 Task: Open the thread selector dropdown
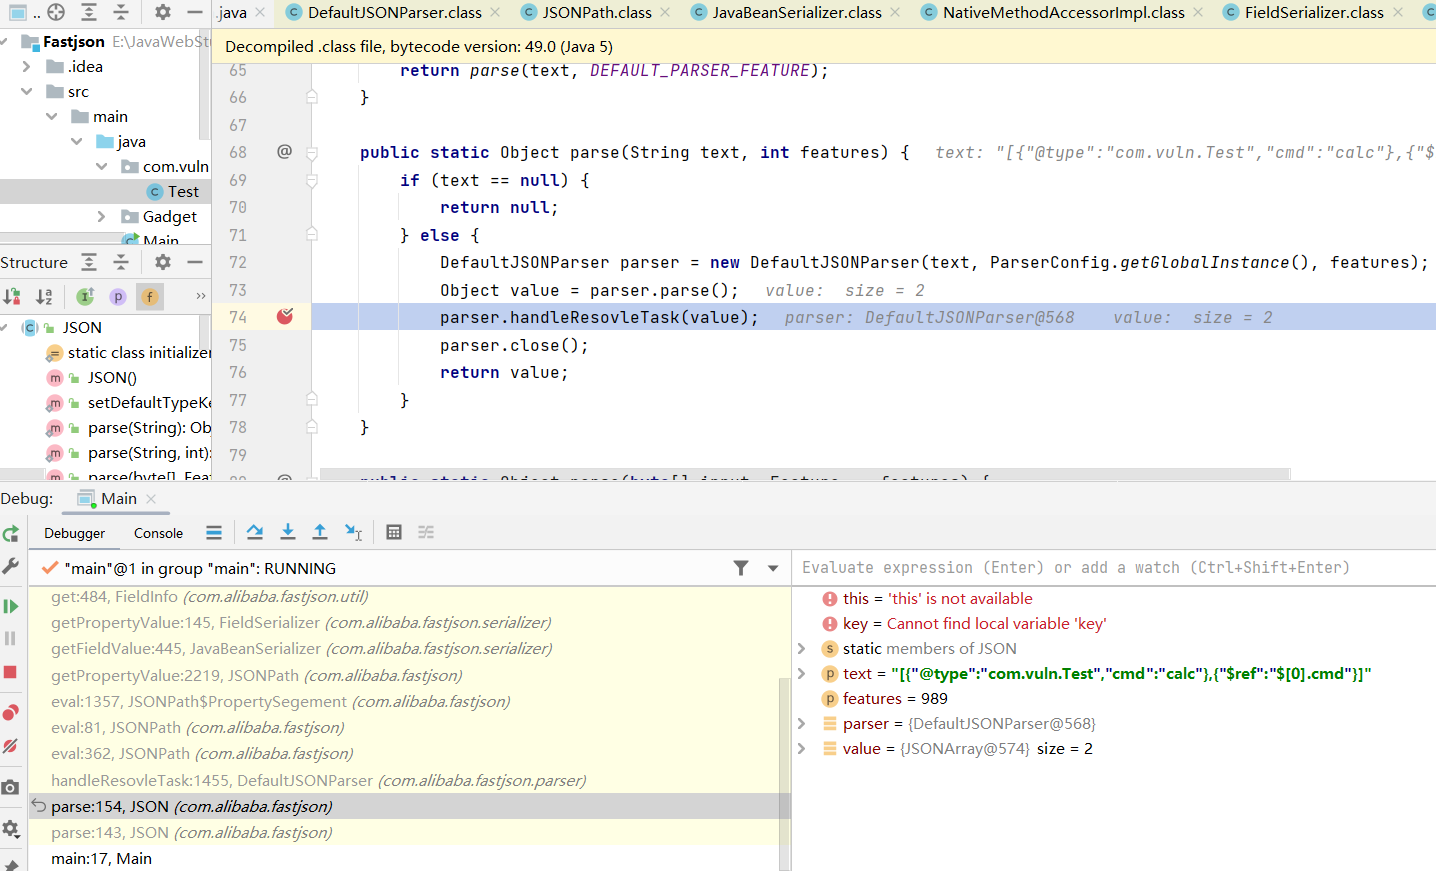(773, 568)
